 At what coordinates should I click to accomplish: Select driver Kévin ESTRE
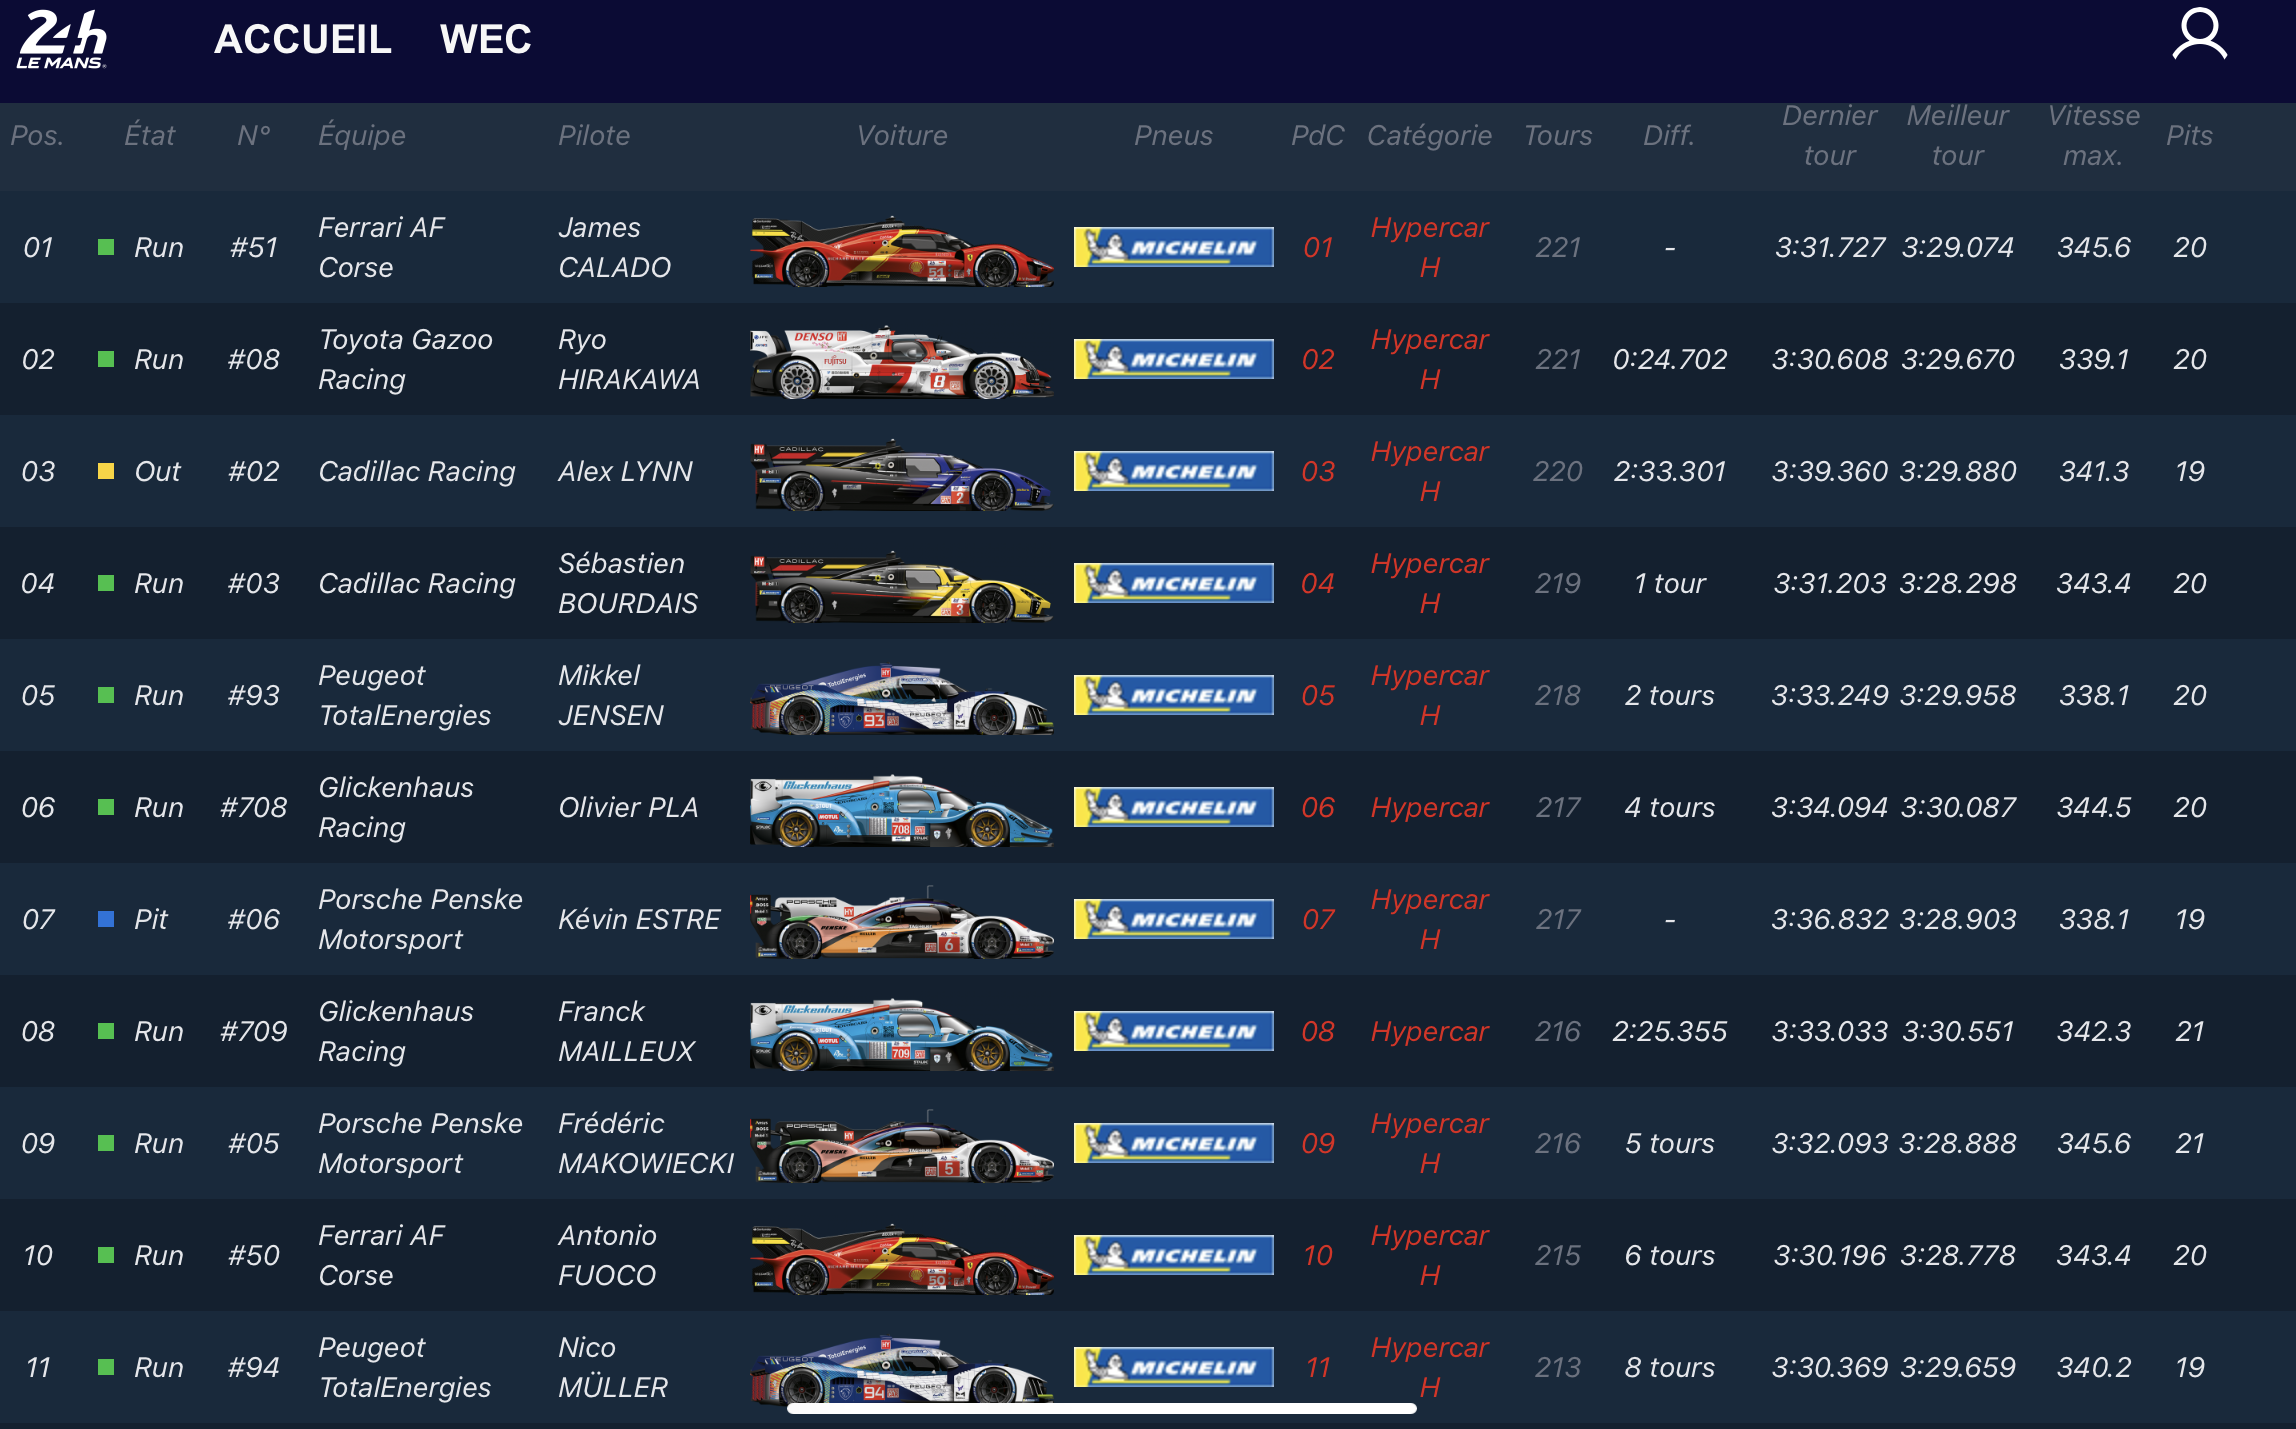[x=639, y=919]
